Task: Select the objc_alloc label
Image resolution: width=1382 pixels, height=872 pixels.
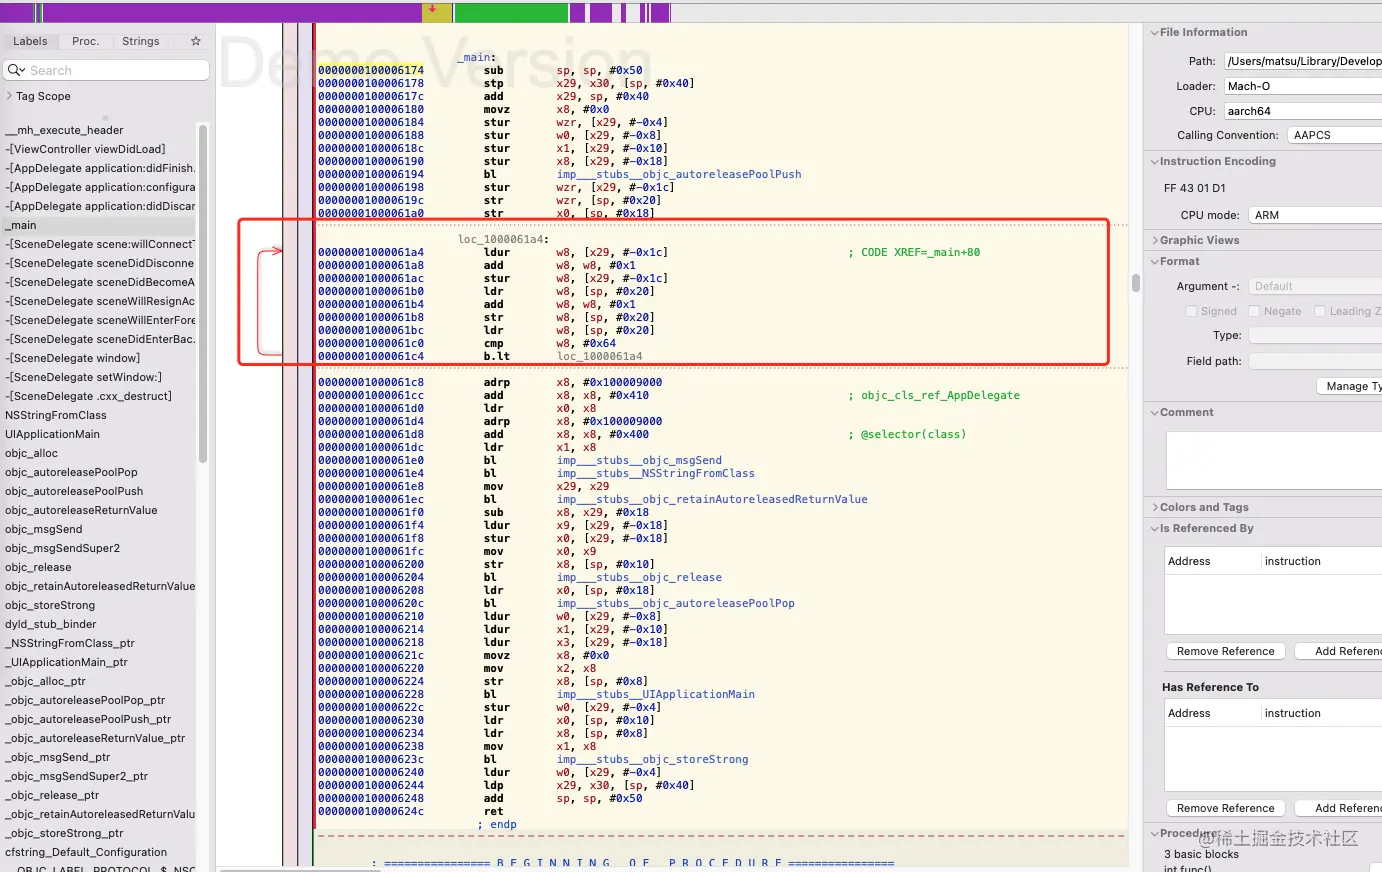Action: [31, 453]
